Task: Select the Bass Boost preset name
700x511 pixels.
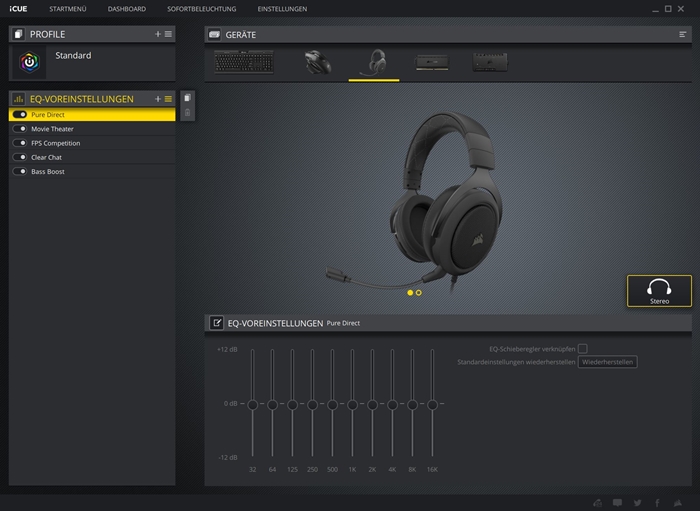Action: click(x=48, y=172)
